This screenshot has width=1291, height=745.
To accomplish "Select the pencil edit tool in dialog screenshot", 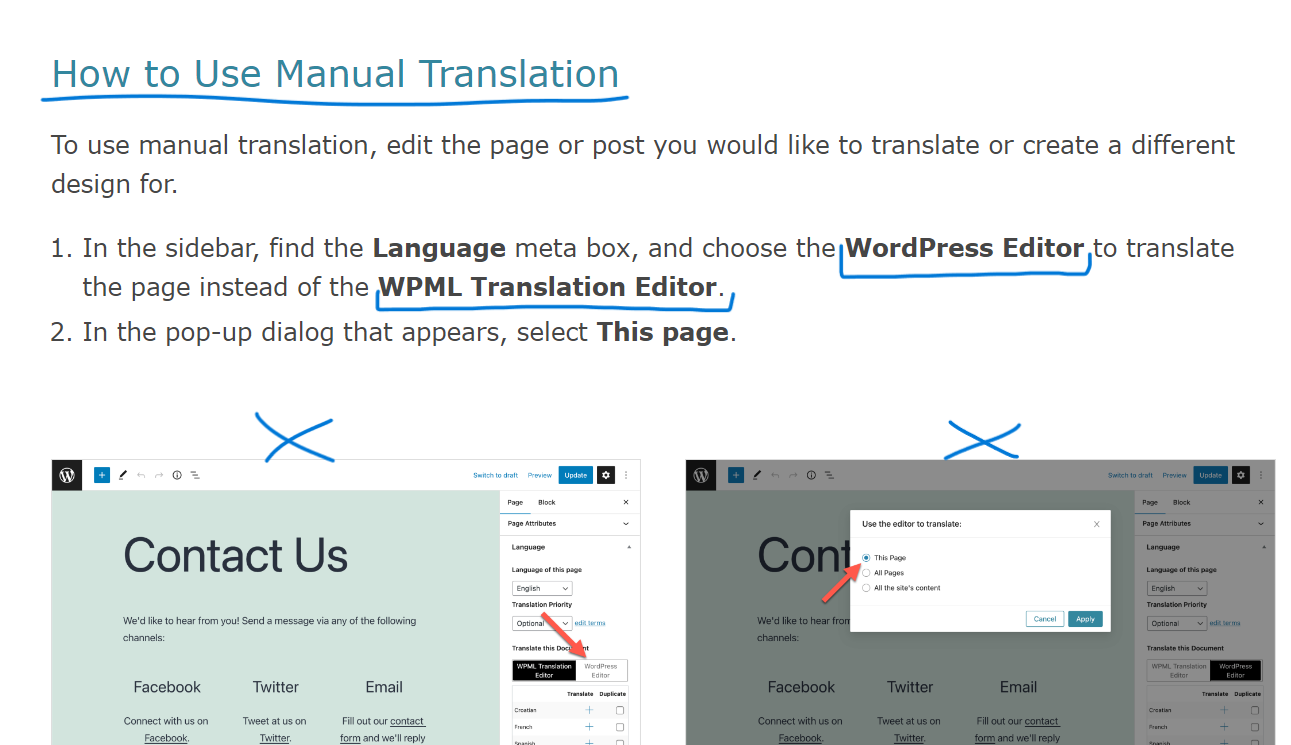I will point(757,475).
